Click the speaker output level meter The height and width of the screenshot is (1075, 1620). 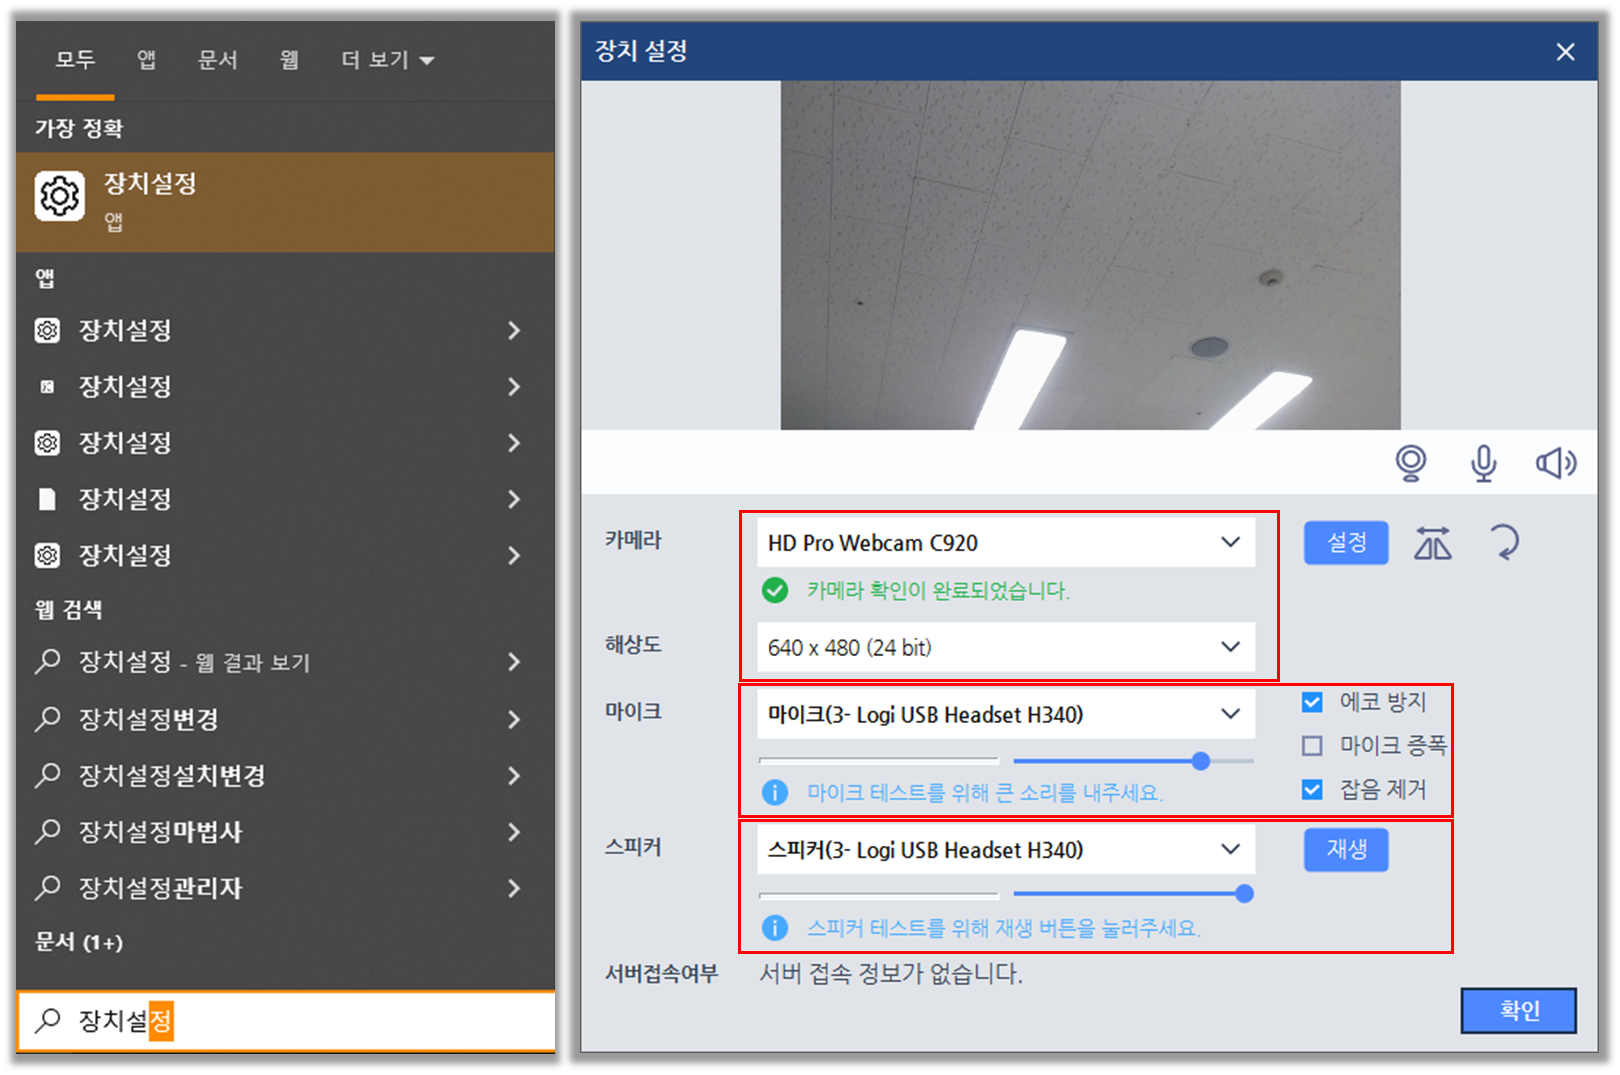(879, 894)
